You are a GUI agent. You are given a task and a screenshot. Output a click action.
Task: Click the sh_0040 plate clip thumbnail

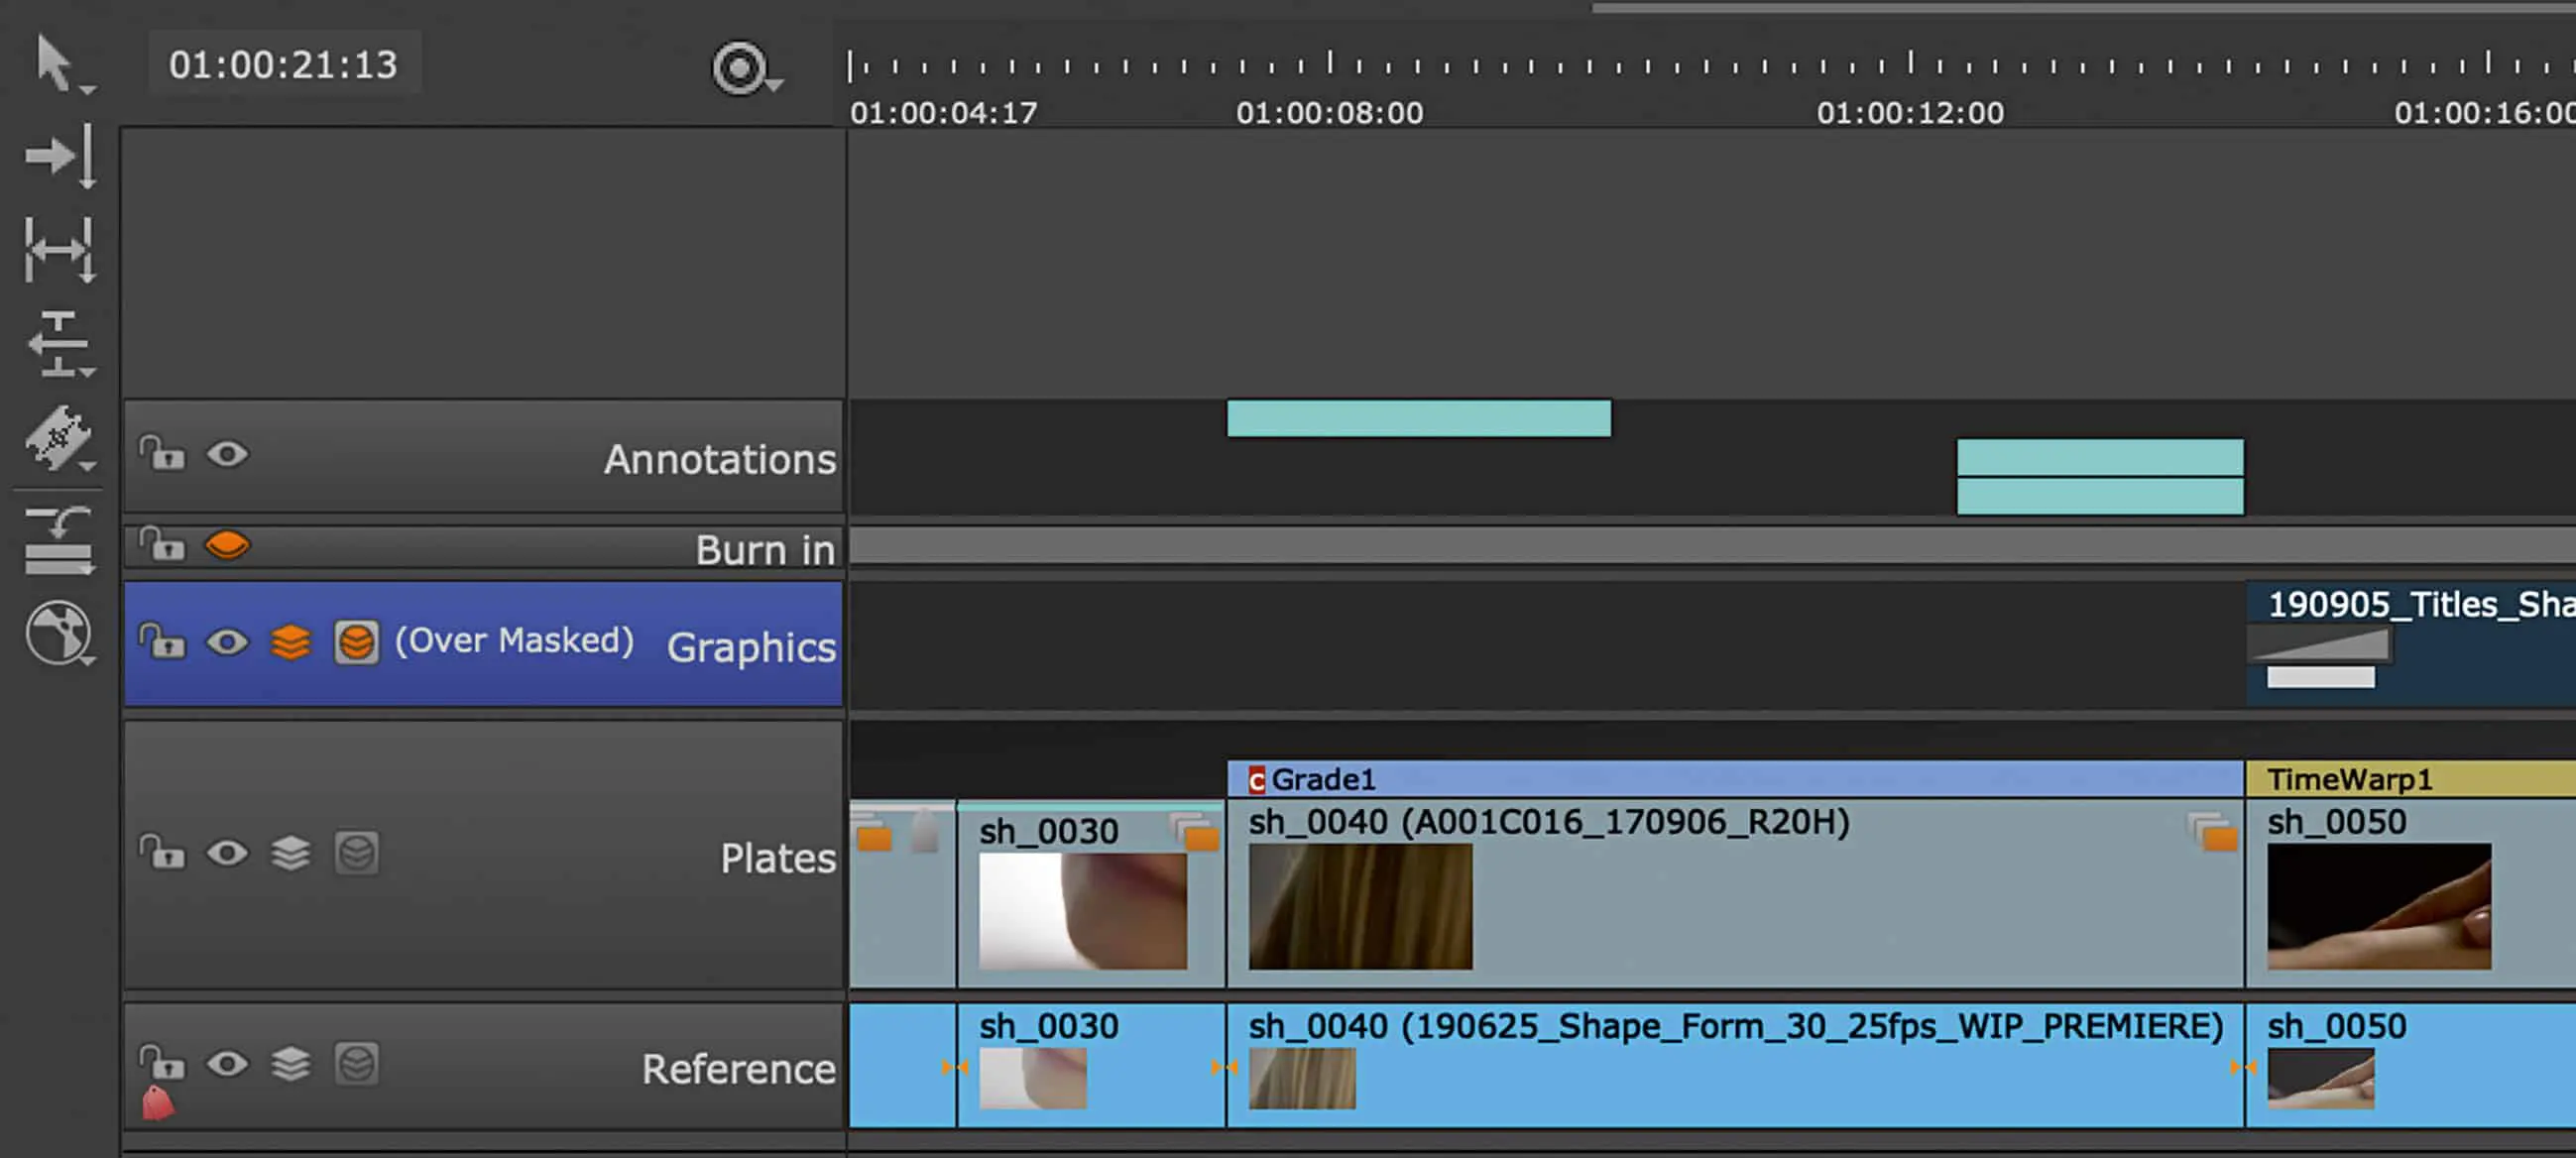1360,906
